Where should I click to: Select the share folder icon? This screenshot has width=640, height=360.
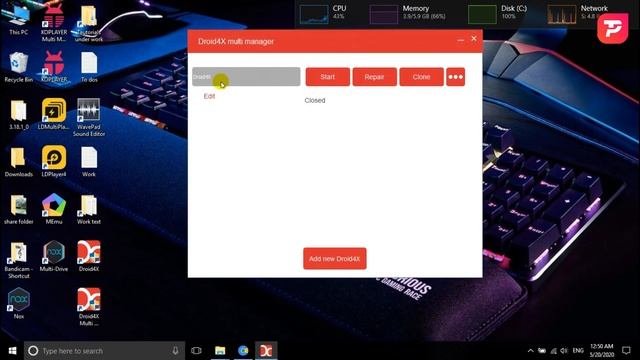[18, 209]
